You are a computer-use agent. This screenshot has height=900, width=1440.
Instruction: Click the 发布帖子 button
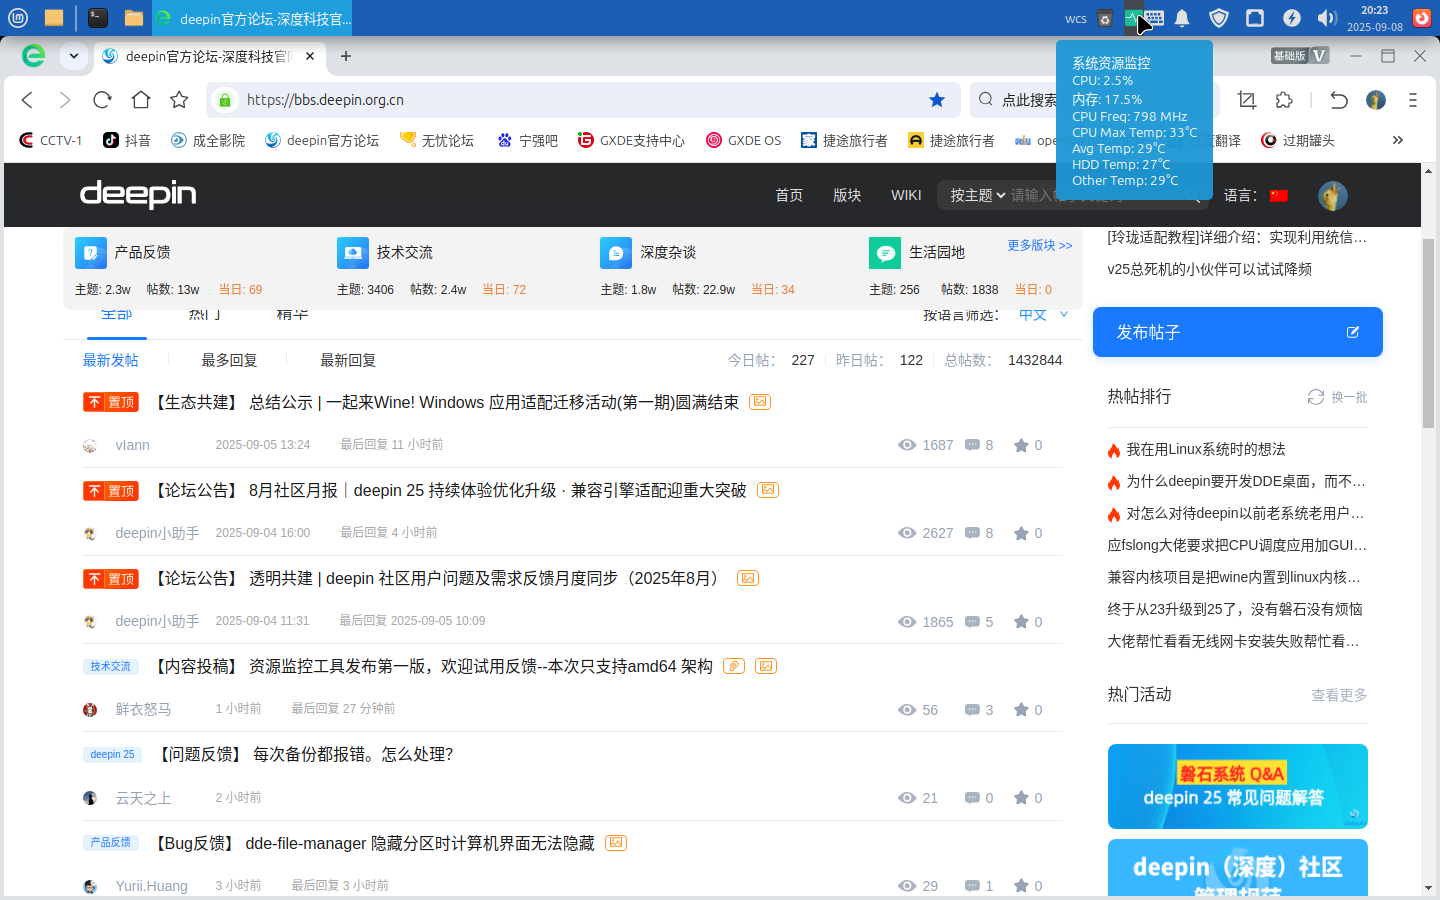point(1238,332)
